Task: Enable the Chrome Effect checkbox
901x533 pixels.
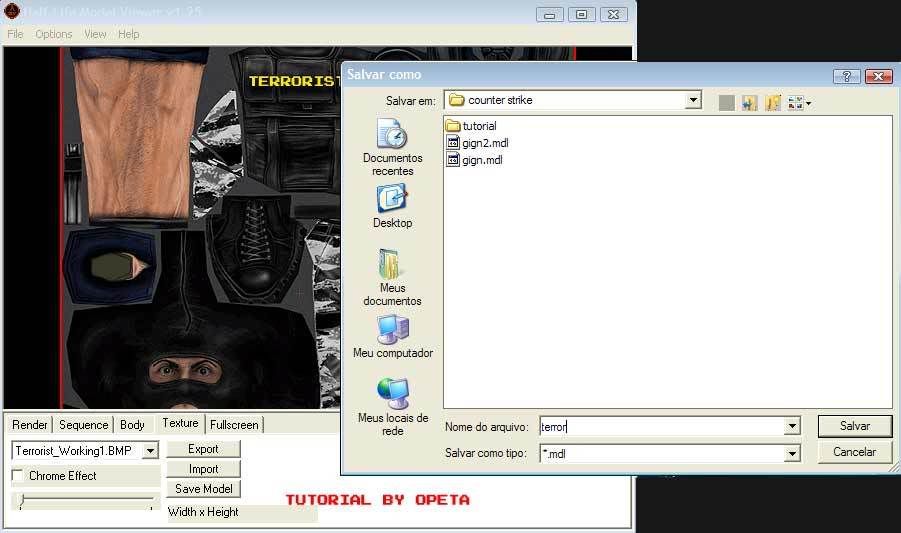Action: 17,475
